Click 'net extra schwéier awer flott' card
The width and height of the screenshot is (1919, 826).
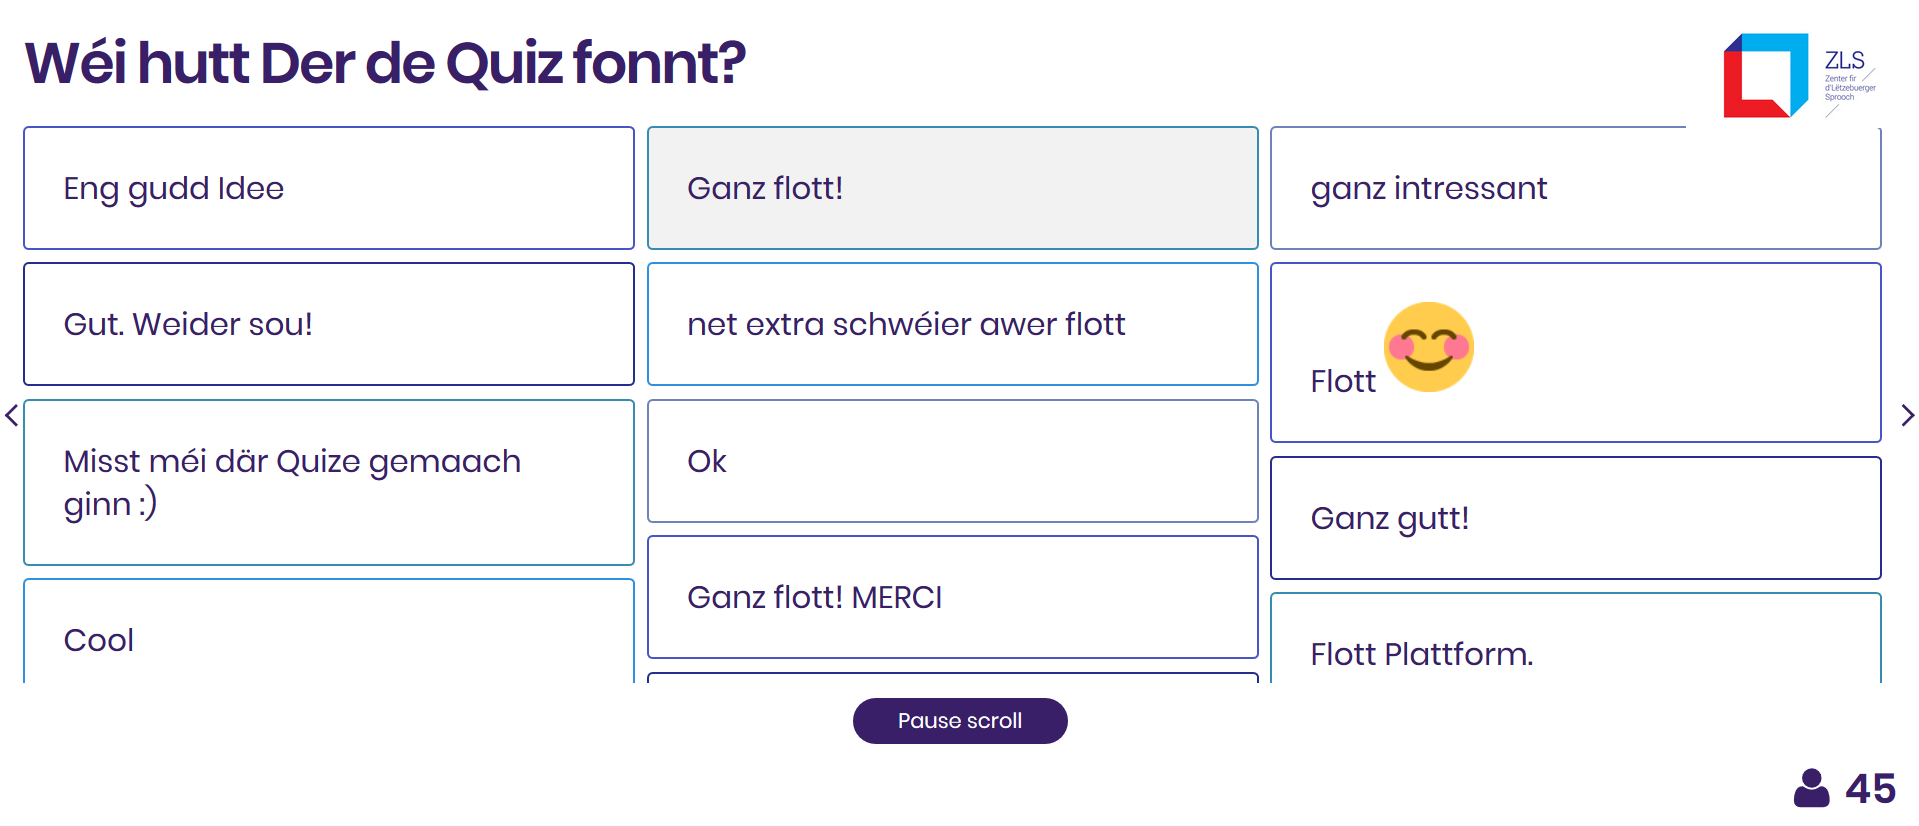pos(952,324)
